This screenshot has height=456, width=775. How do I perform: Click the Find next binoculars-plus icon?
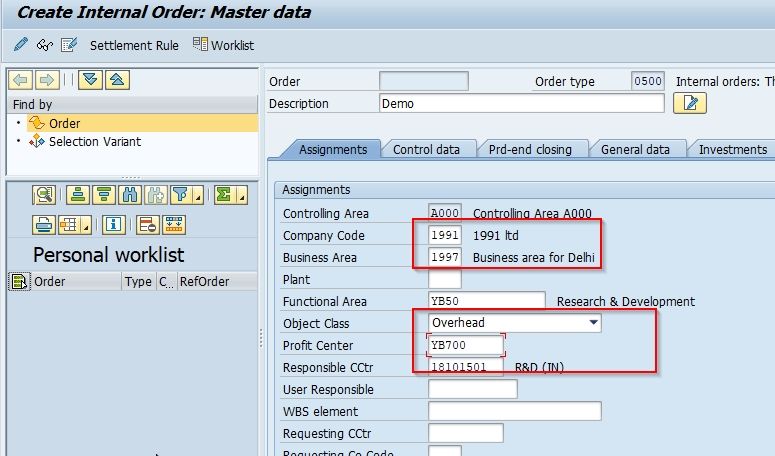[156, 195]
